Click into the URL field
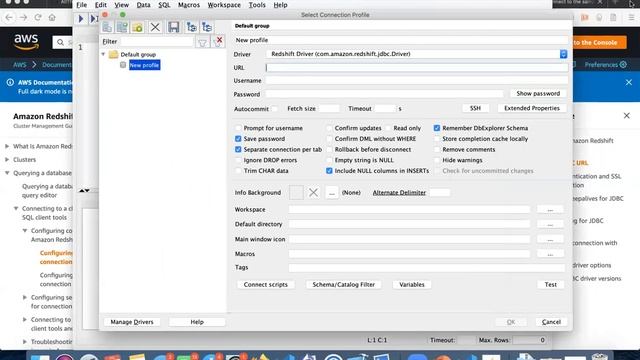Screen dimensions: 640x360 tap(417, 68)
